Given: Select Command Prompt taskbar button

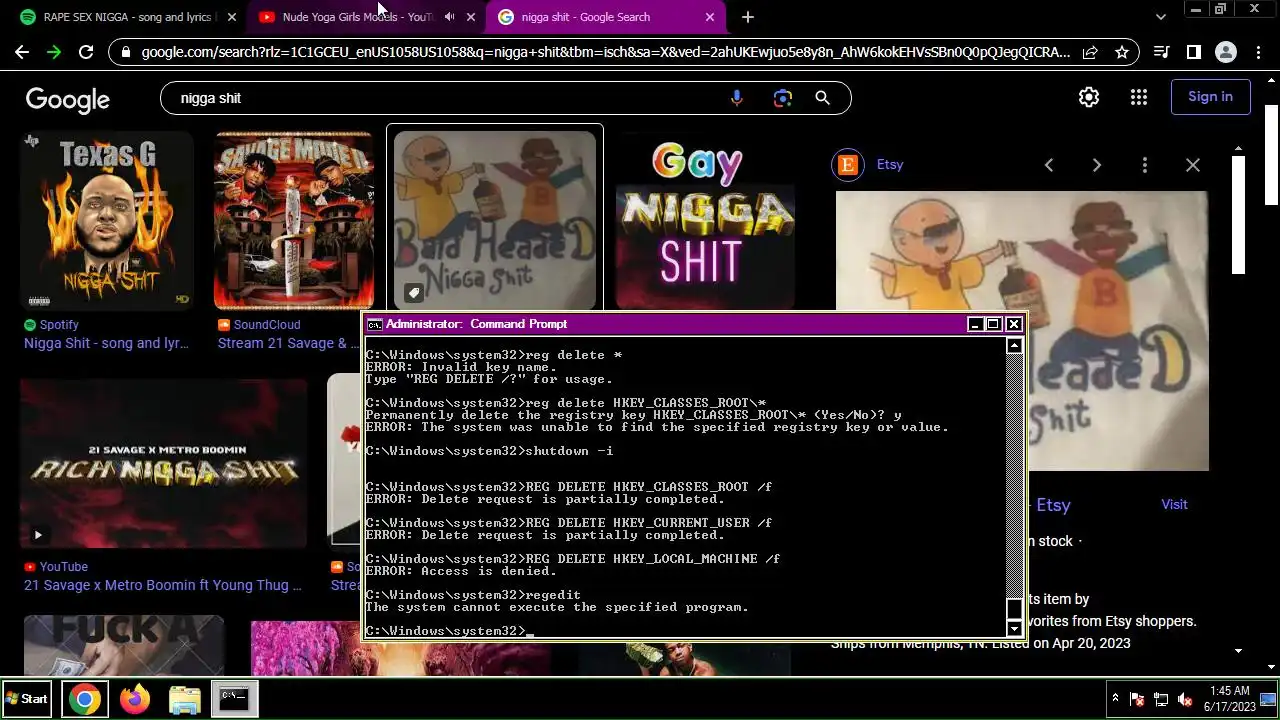Looking at the screenshot, I should pos(234,699).
